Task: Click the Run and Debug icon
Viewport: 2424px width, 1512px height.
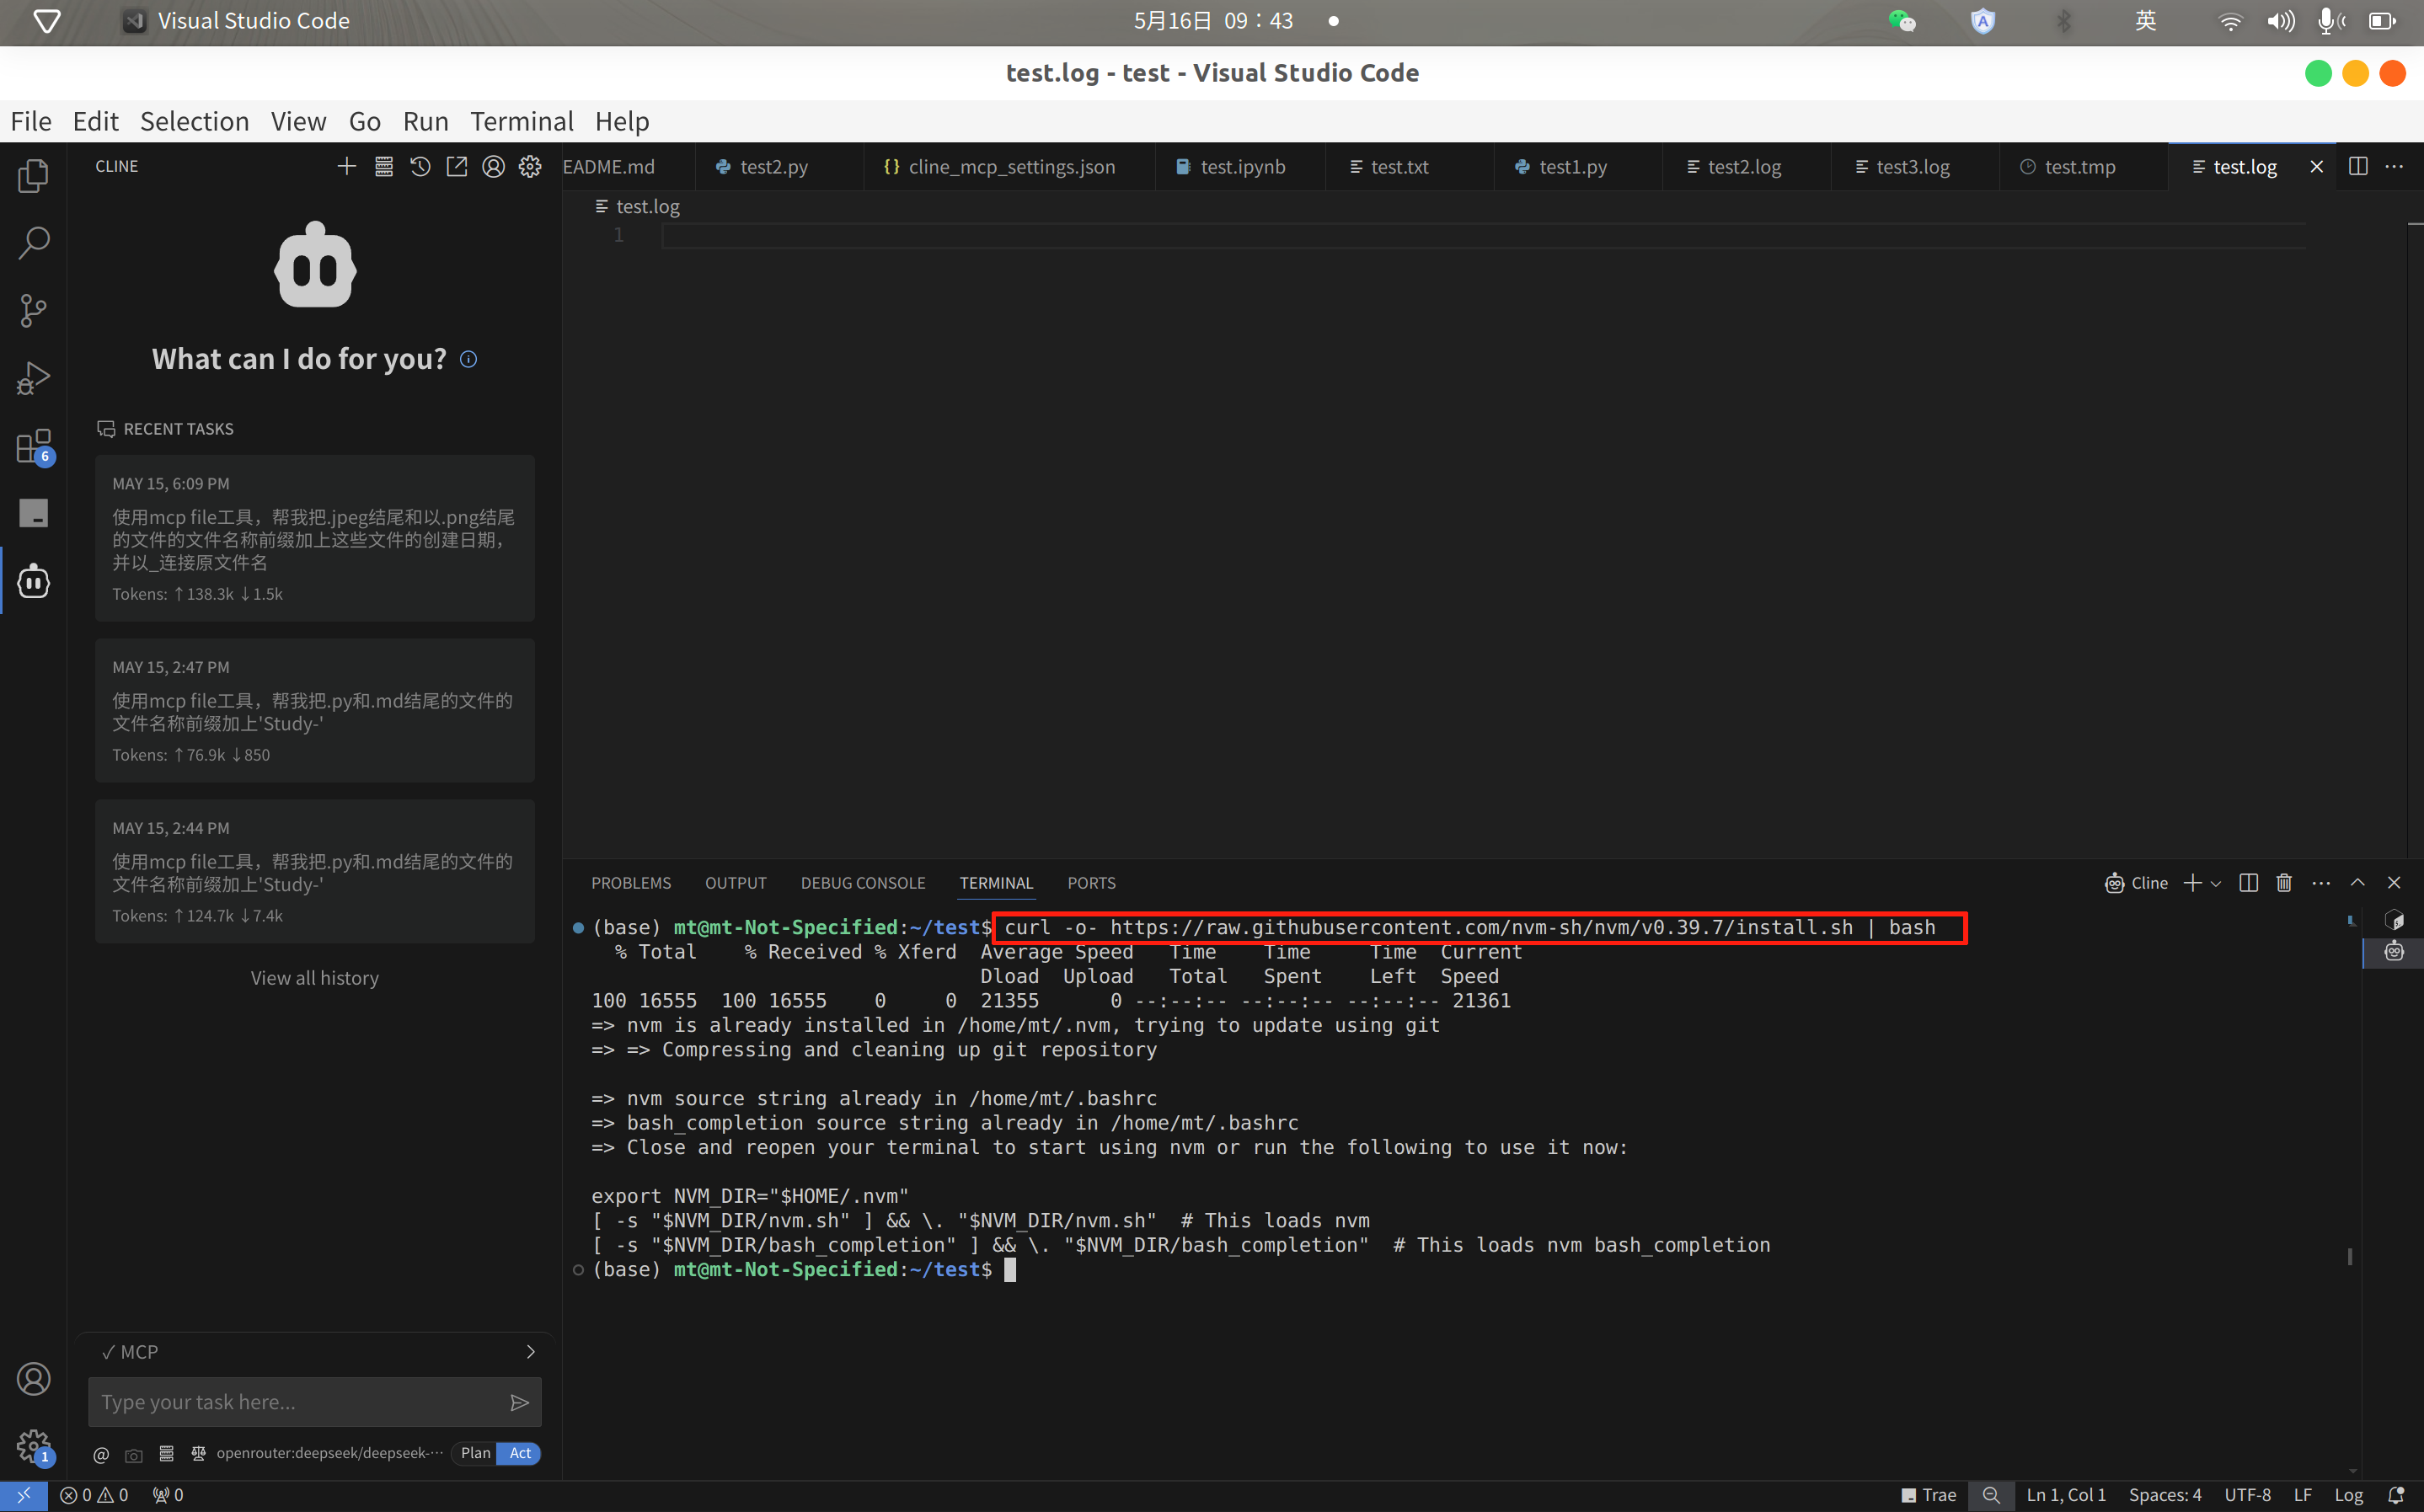Action: click(33, 378)
